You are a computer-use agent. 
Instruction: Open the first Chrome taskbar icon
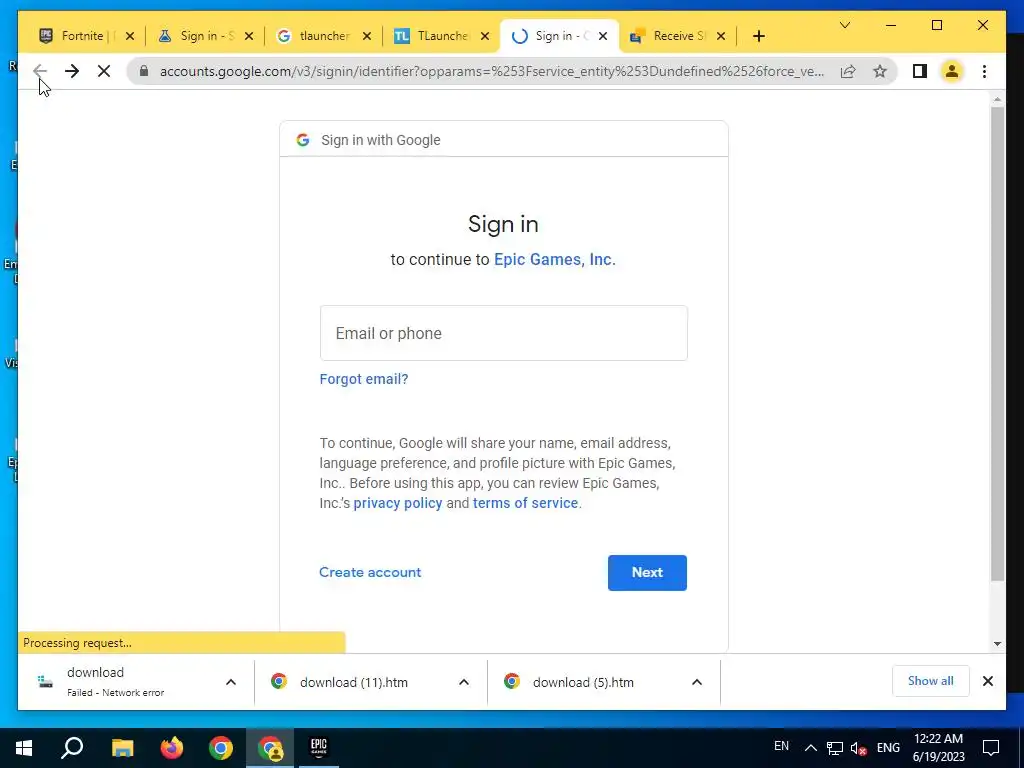pos(221,748)
